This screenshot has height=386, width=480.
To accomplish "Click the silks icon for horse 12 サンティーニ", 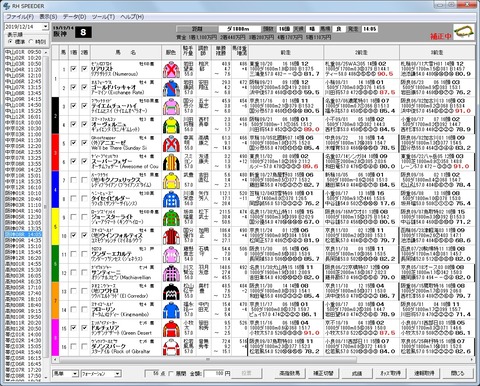I will 171,273.
